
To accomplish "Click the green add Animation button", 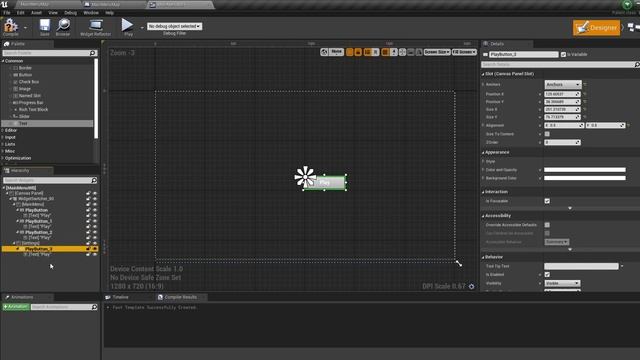I will pos(16,307).
